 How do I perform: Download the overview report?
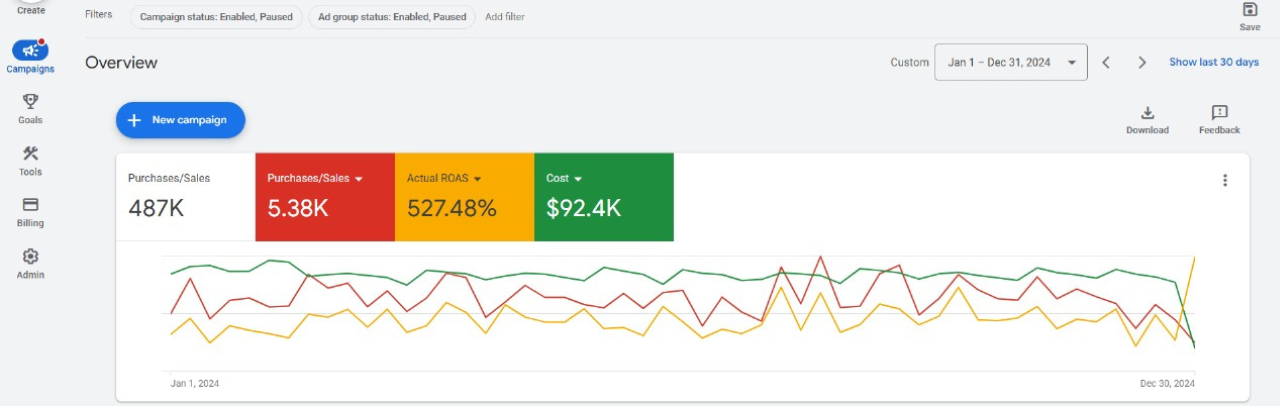point(1147,113)
